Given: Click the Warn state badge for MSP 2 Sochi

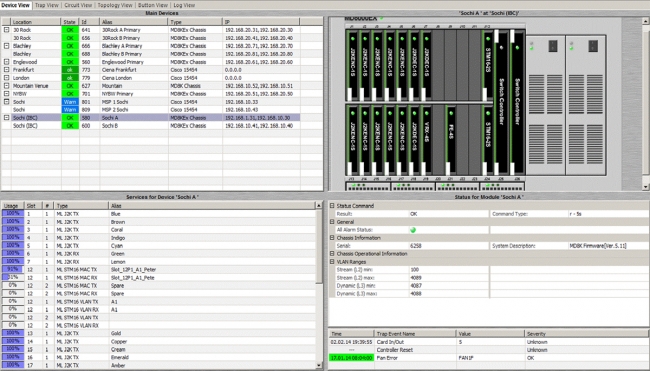Looking at the screenshot, I should pos(70,110).
